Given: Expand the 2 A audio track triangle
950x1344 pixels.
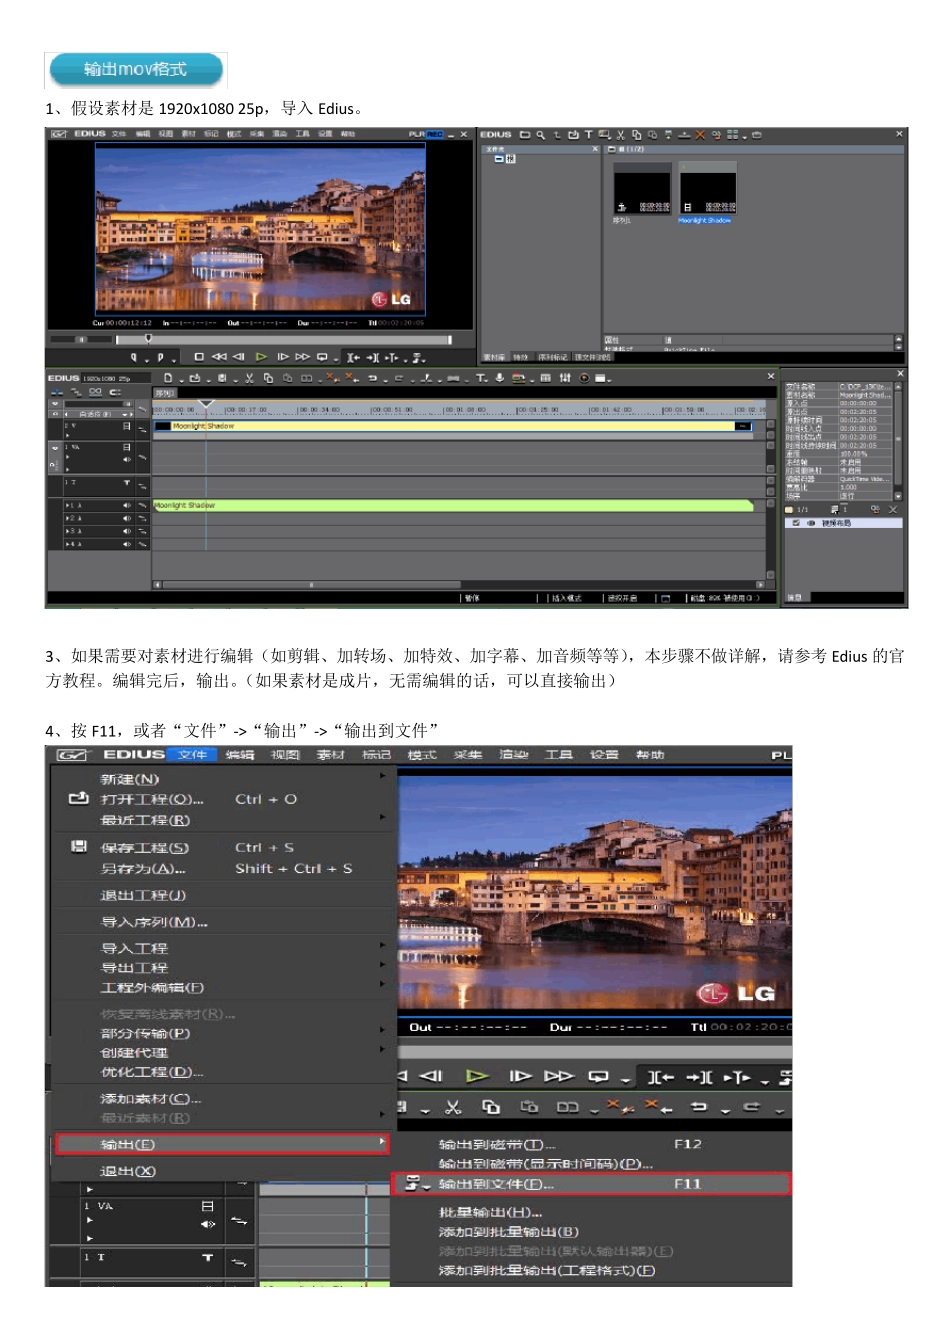Looking at the screenshot, I should click(67, 518).
